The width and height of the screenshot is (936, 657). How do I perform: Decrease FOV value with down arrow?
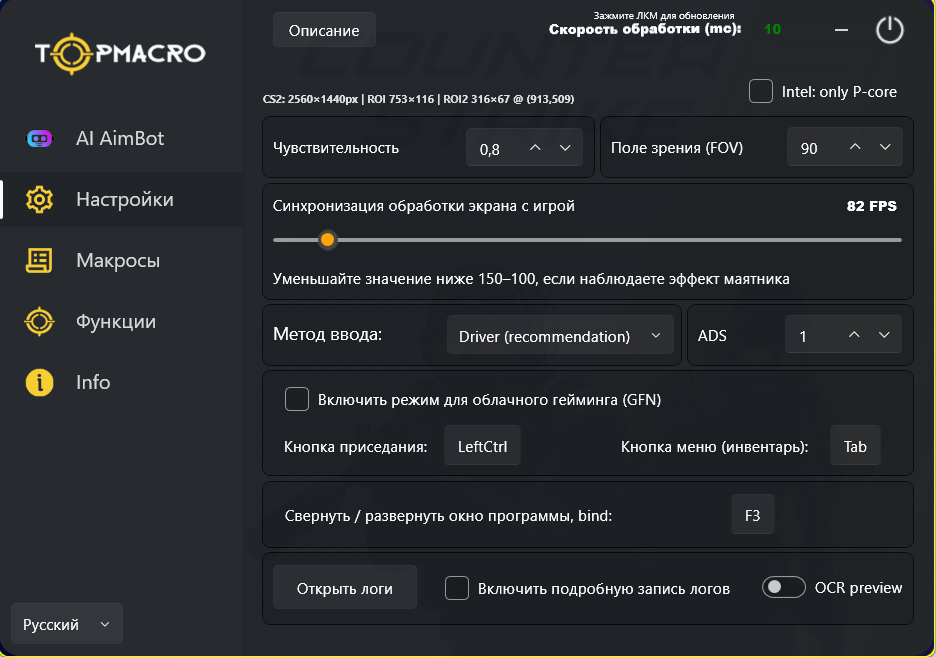885,148
